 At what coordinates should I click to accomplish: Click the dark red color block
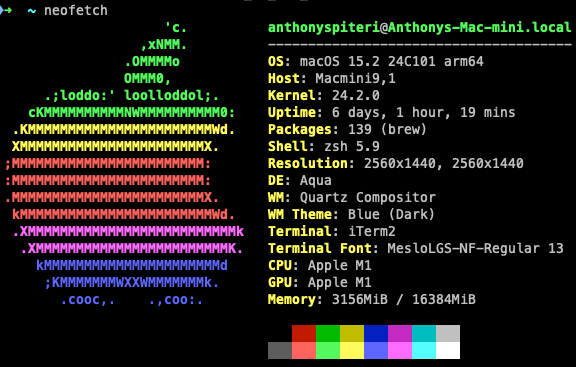coord(304,333)
